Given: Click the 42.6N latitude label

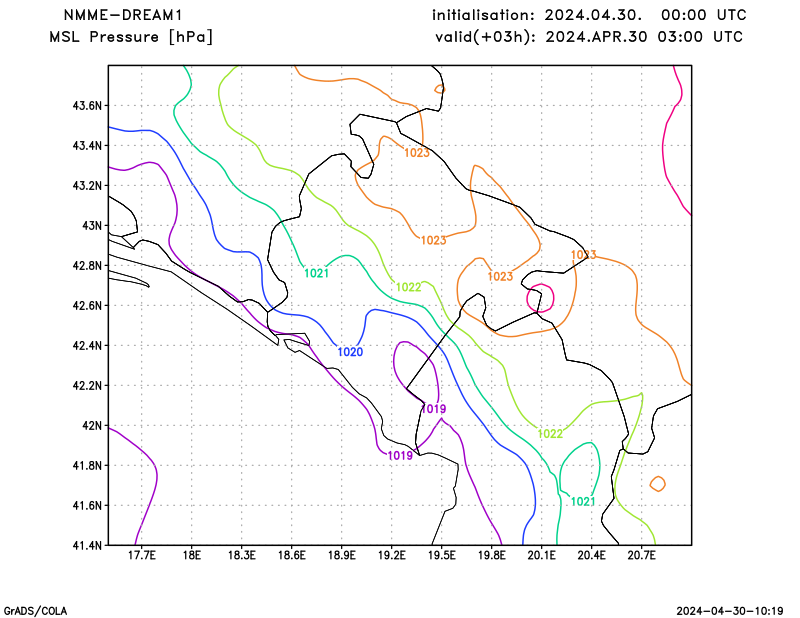Looking at the screenshot, I should (x=87, y=306).
